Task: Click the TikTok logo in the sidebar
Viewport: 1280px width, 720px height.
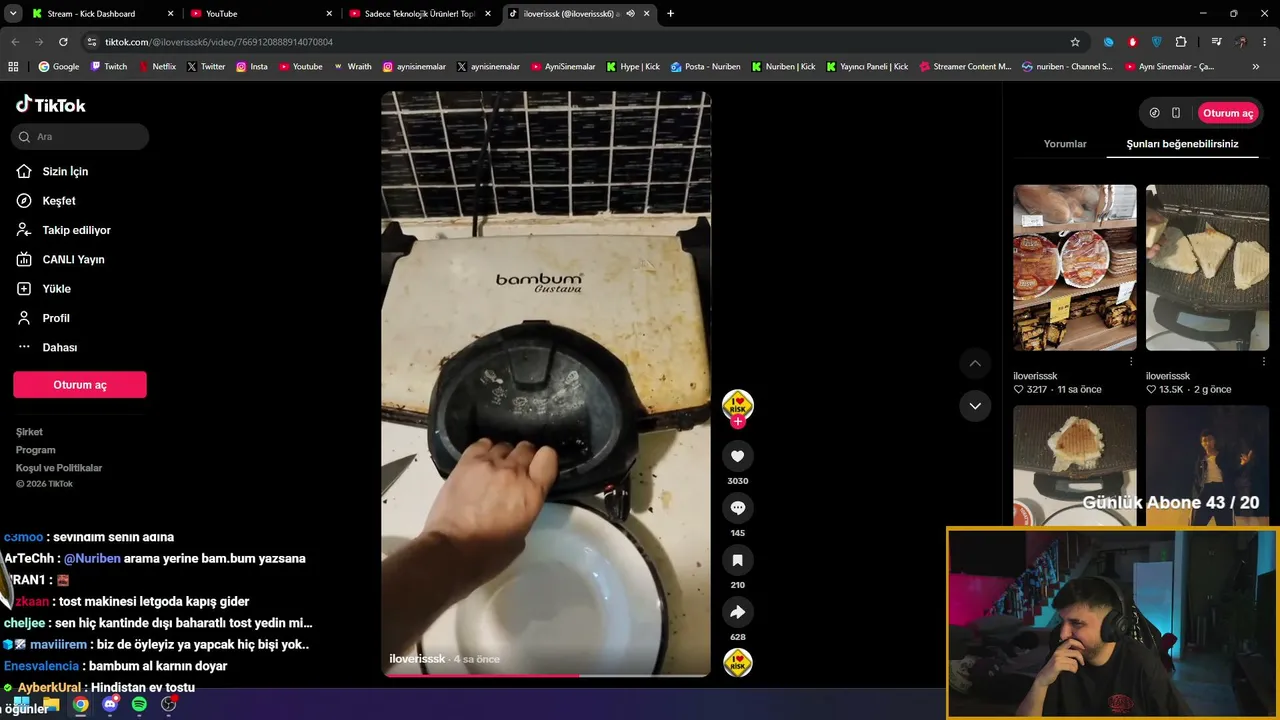Action: (51, 105)
